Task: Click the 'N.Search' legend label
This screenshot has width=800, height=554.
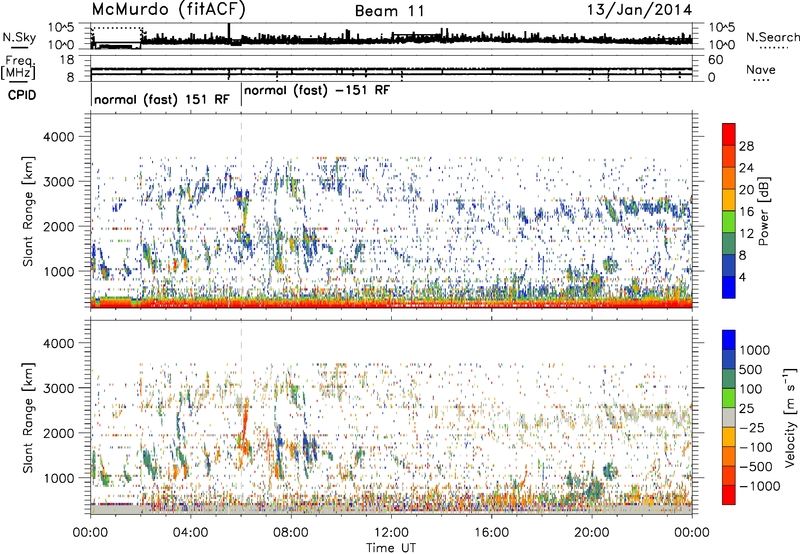Action: 772,37
